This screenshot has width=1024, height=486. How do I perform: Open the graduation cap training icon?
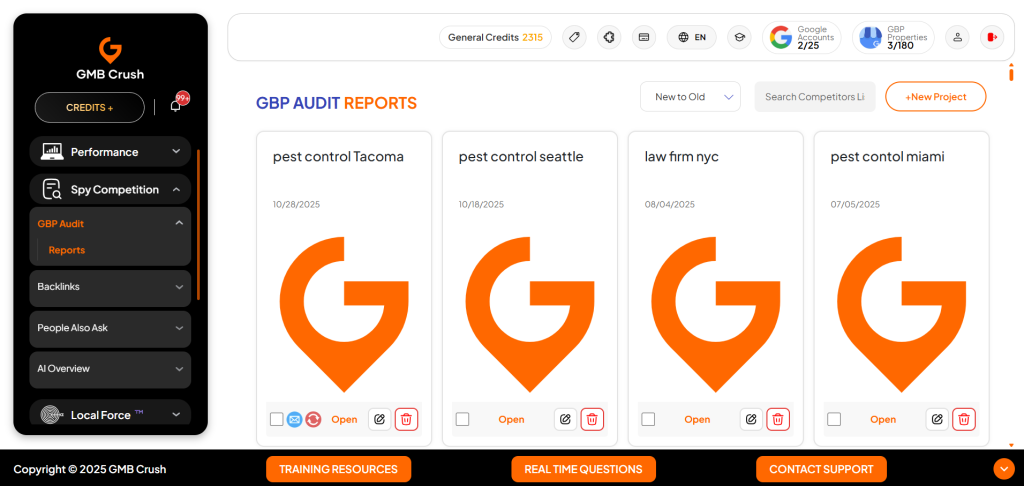click(x=739, y=37)
